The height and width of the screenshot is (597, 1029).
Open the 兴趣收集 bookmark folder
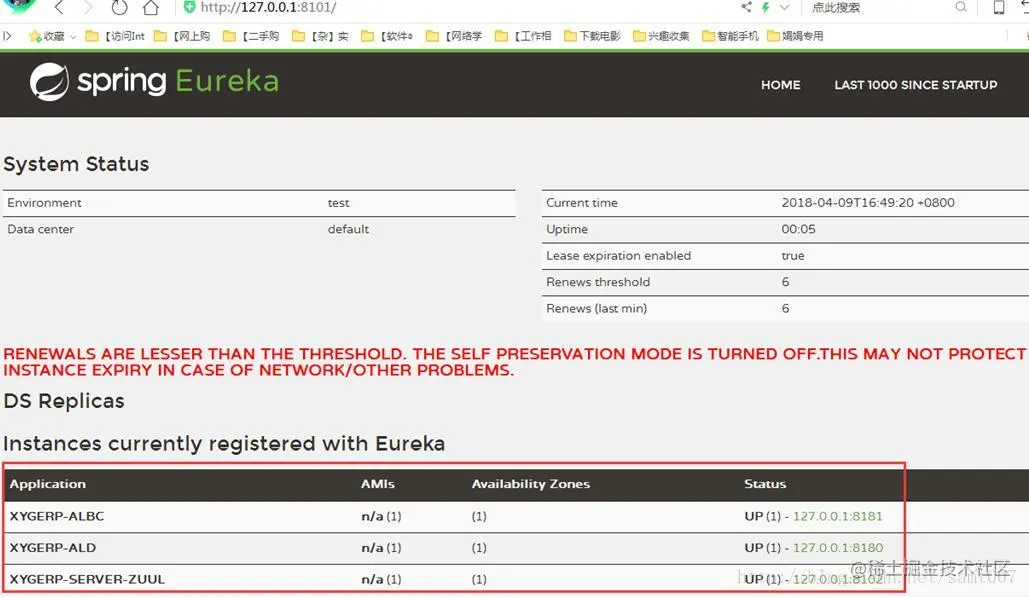[x=661, y=36]
